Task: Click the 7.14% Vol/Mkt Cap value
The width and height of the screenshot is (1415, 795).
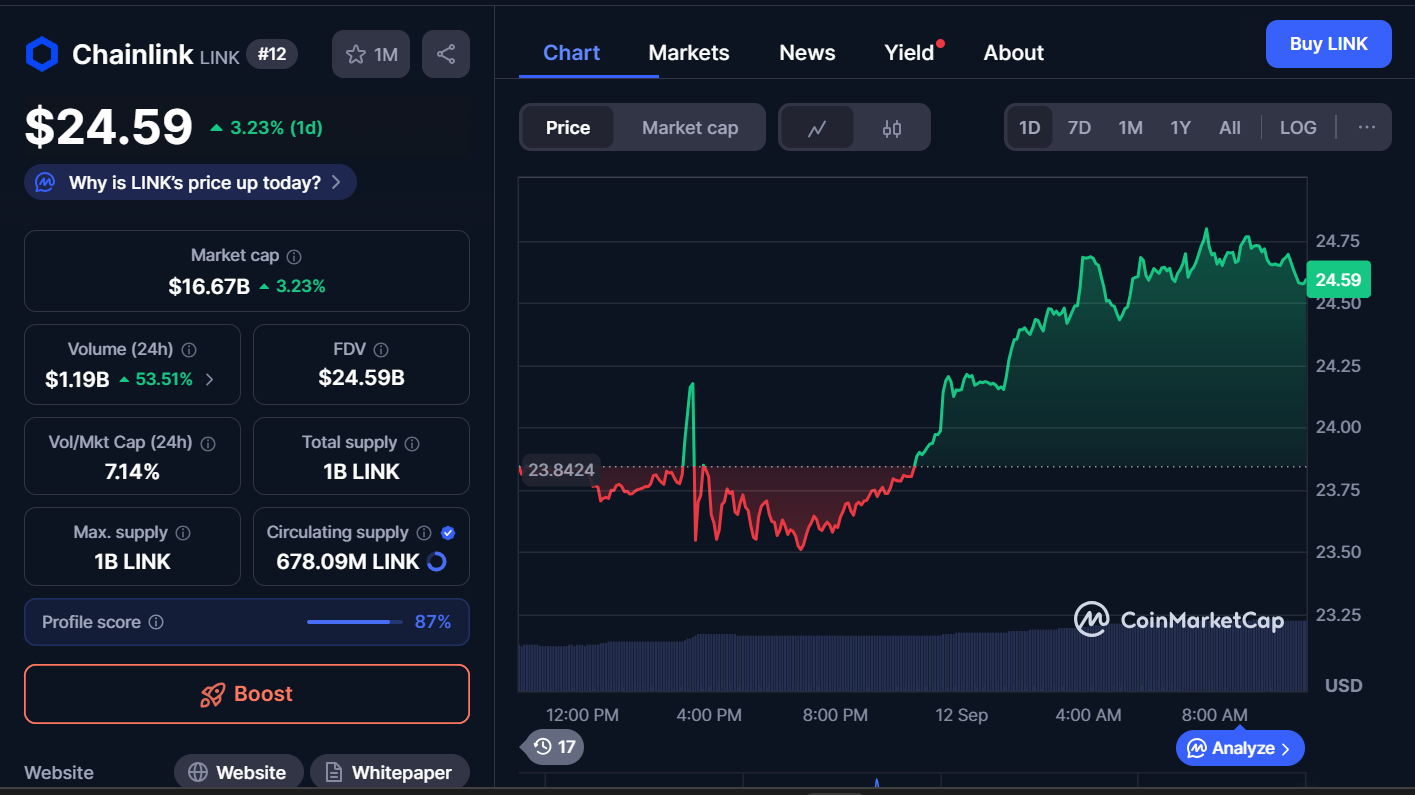Action: click(132, 472)
